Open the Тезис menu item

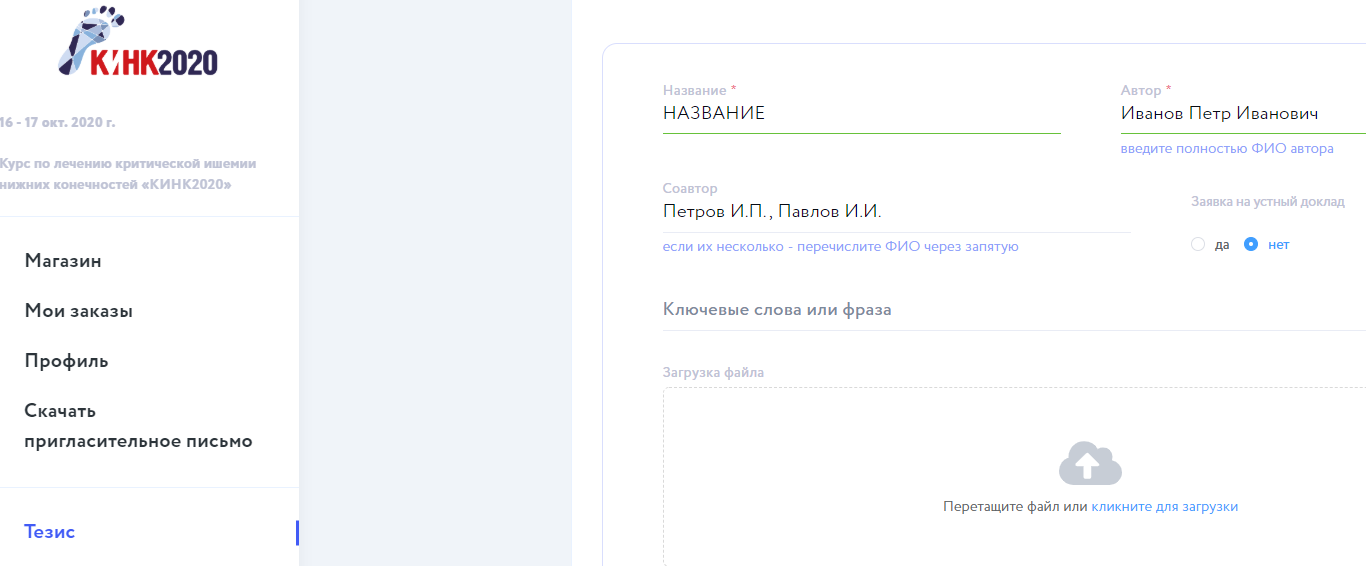pyautogui.click(x=50, y=532)
